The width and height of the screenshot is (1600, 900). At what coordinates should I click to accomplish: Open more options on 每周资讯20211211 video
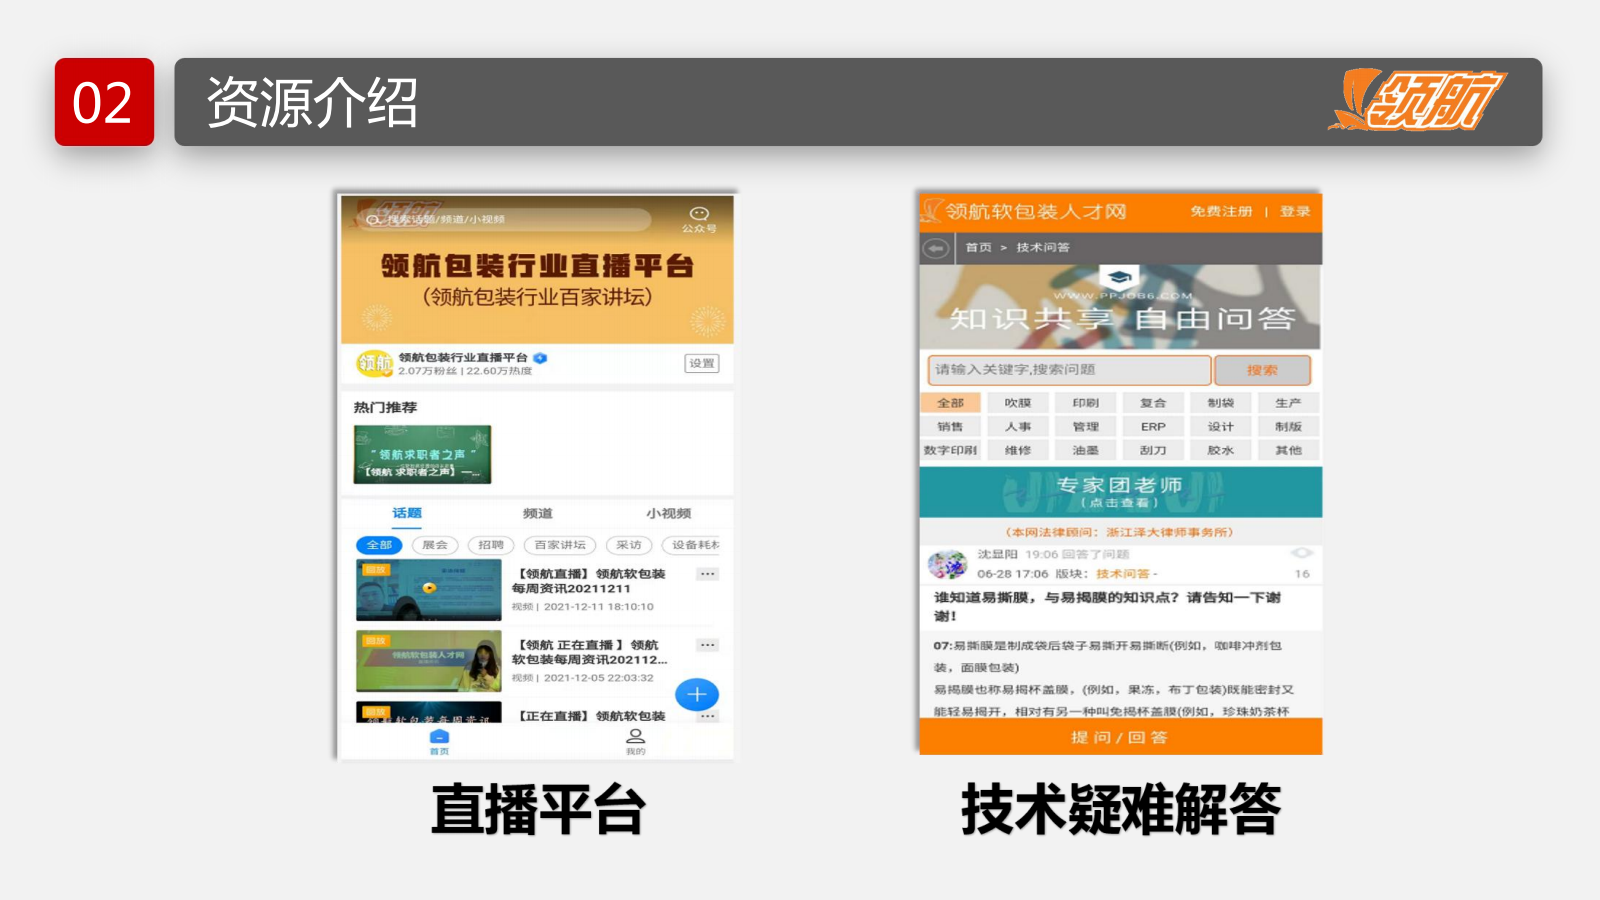point(707,573)
